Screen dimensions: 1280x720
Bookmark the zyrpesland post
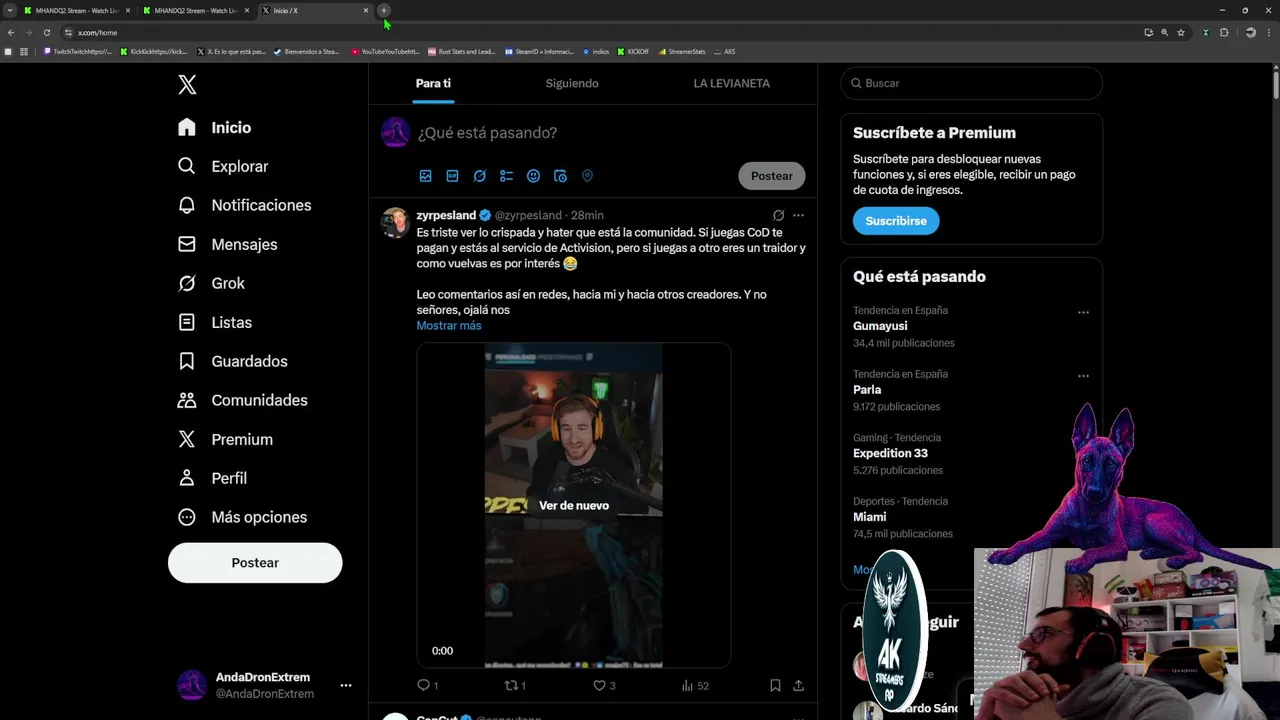775,685
